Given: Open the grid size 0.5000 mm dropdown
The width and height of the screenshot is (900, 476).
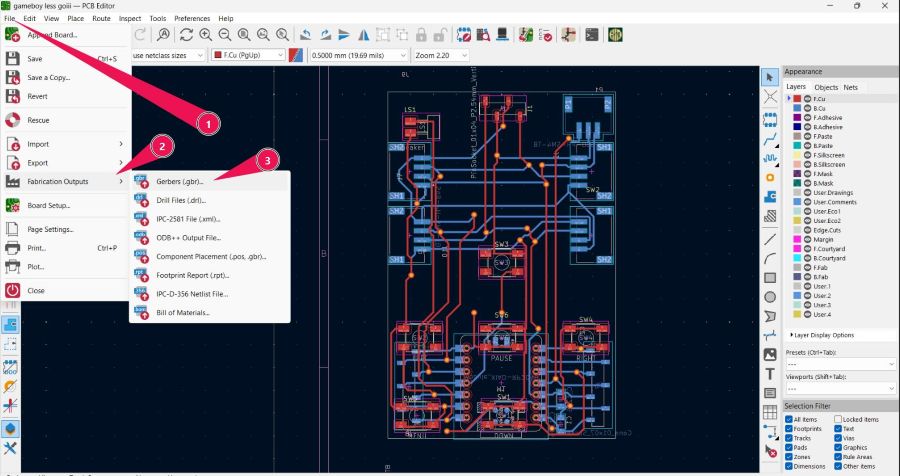Looking at the screenshot, I should [359, 55].
